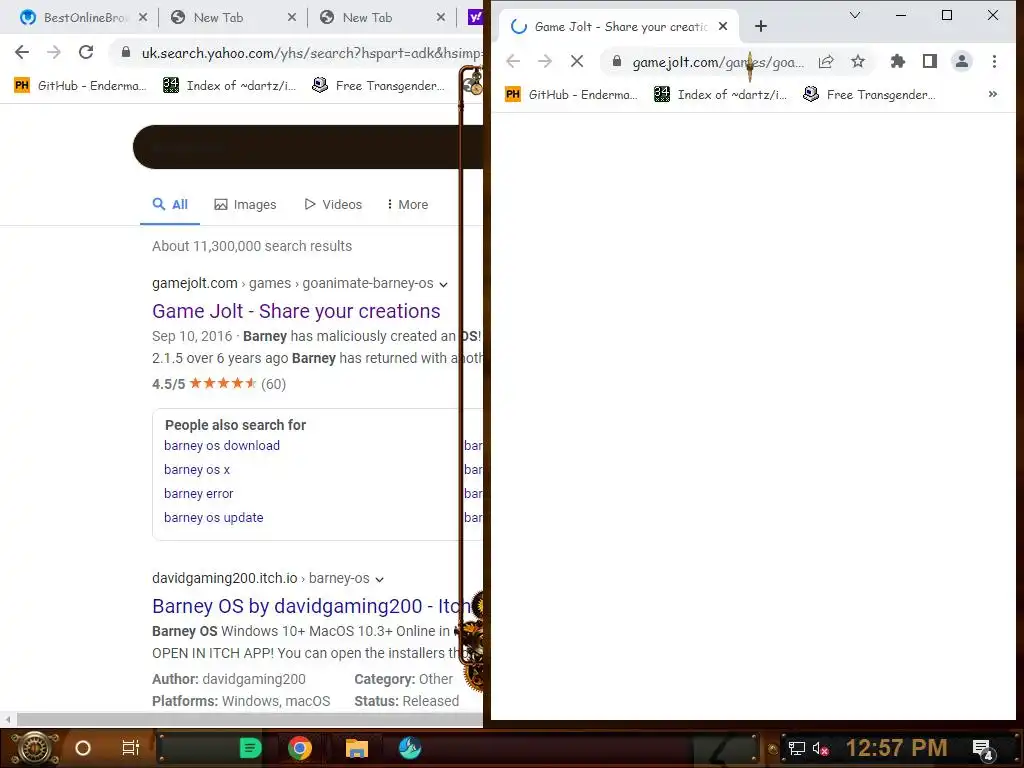Viewport: 1024px width, 768px height.
Task: Click 'barney error' suggestion
Action: 199,494
